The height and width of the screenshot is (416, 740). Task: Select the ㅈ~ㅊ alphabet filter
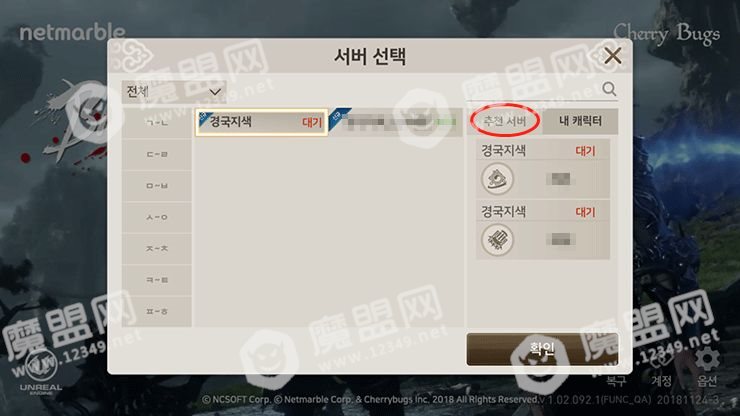157,248
